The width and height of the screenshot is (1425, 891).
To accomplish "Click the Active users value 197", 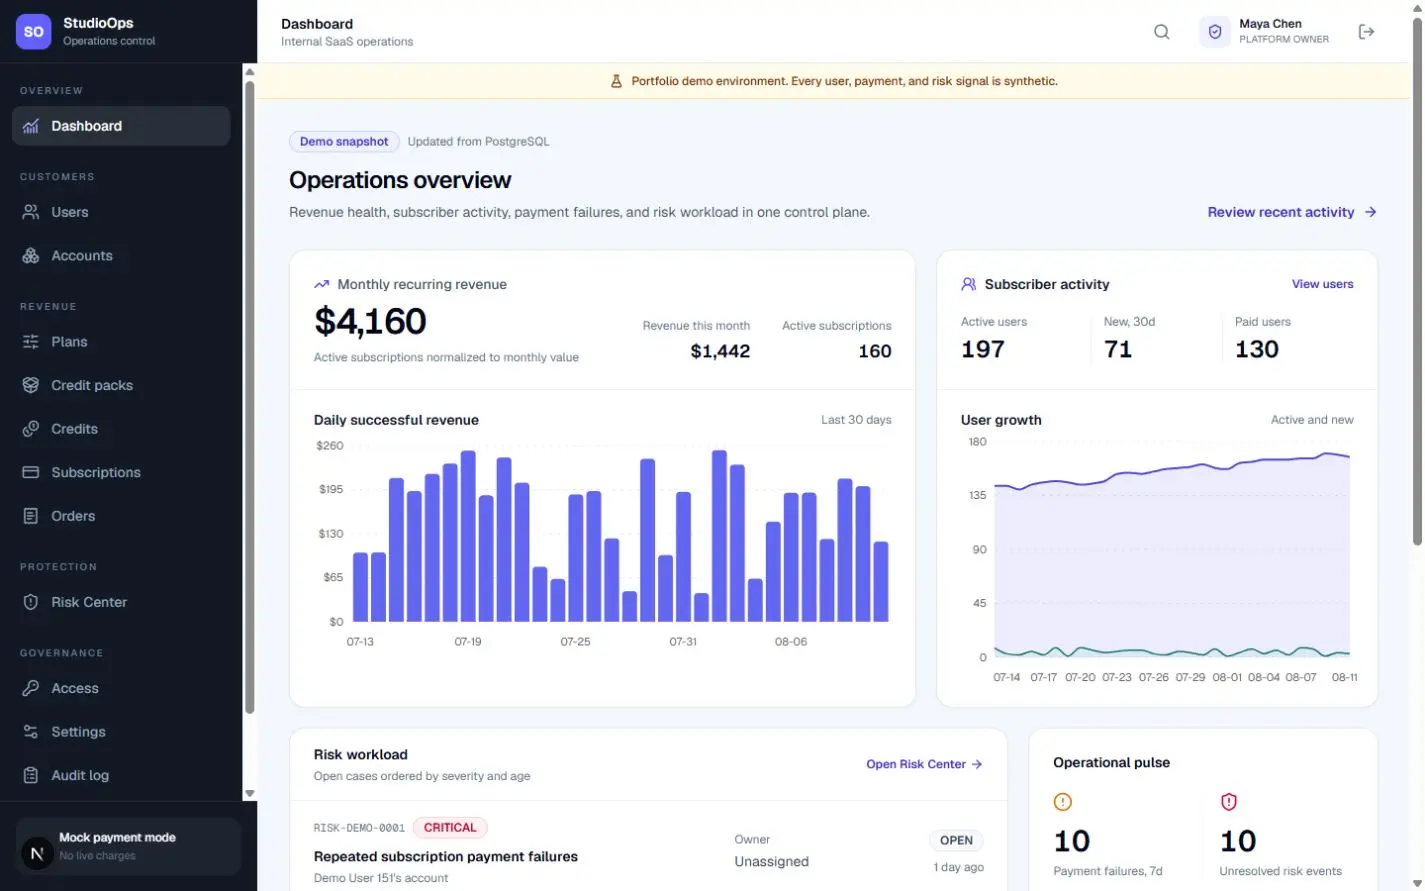I will click(982, 349).
